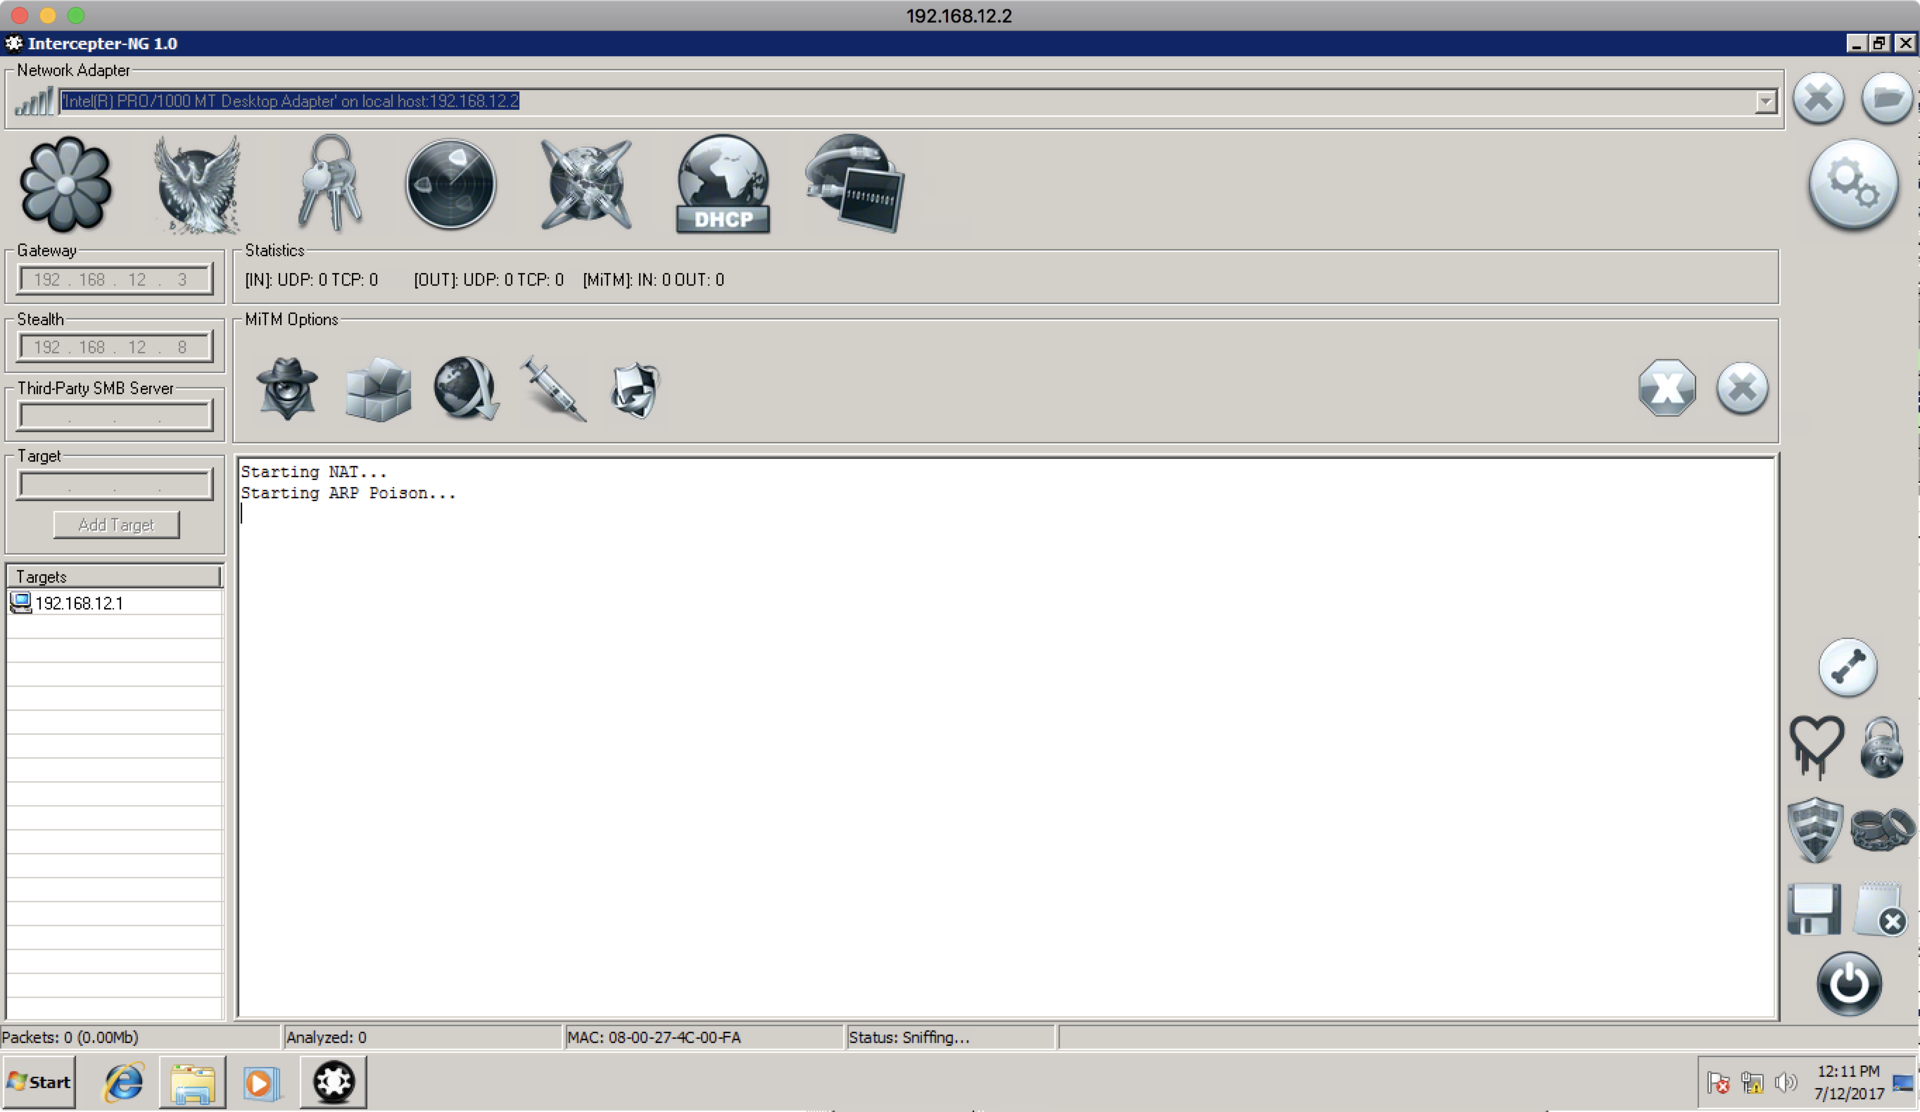The height and width of the screenshot is (1112, 1920).
Task: Click 'Packets: 0 (0.00Mb)' status text
Action: pyautogui.click(x=70, y=1038)
